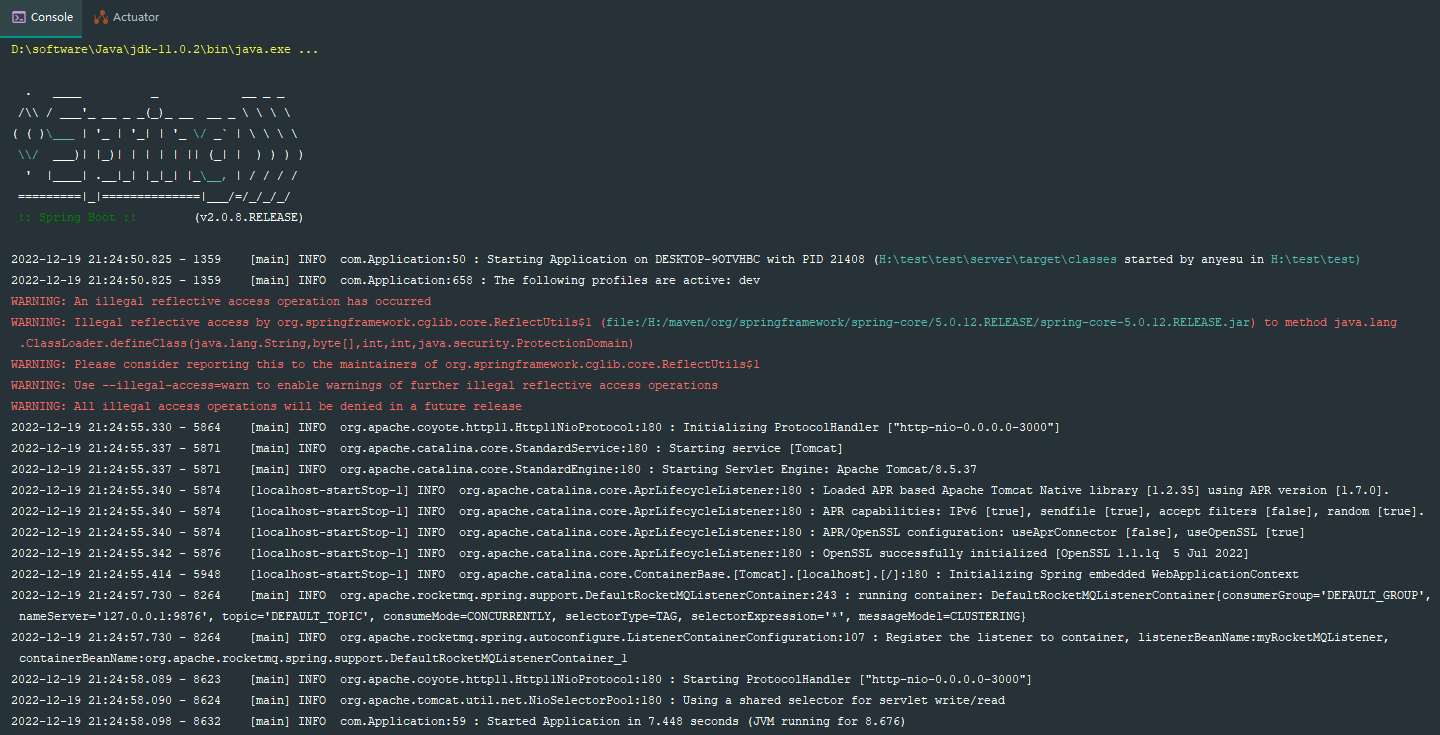This screenshot has height=735, width=1440.
Task: Click 'org.apache.catalina.core.StandardEngine:180' logger name
Action: pos(494,469)
